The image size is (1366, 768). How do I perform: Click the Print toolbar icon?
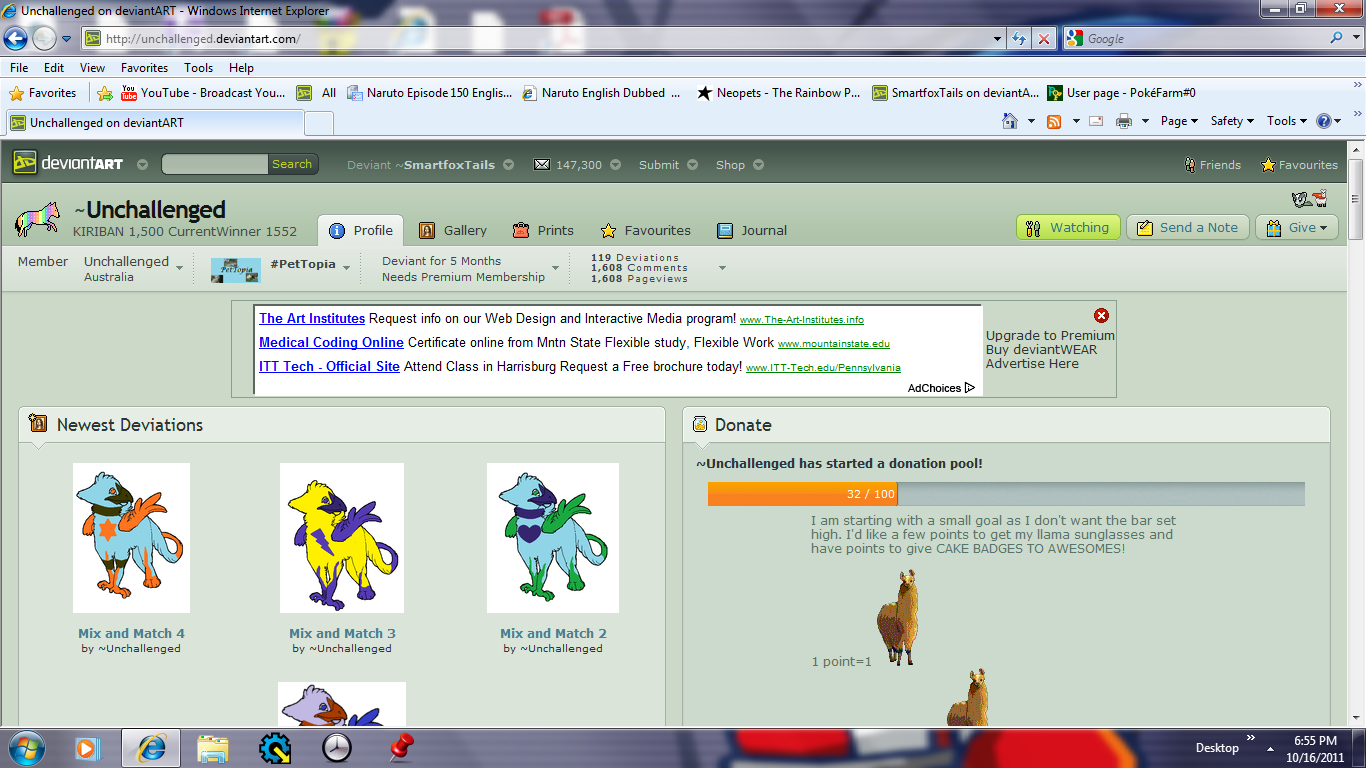point(1124,121)
